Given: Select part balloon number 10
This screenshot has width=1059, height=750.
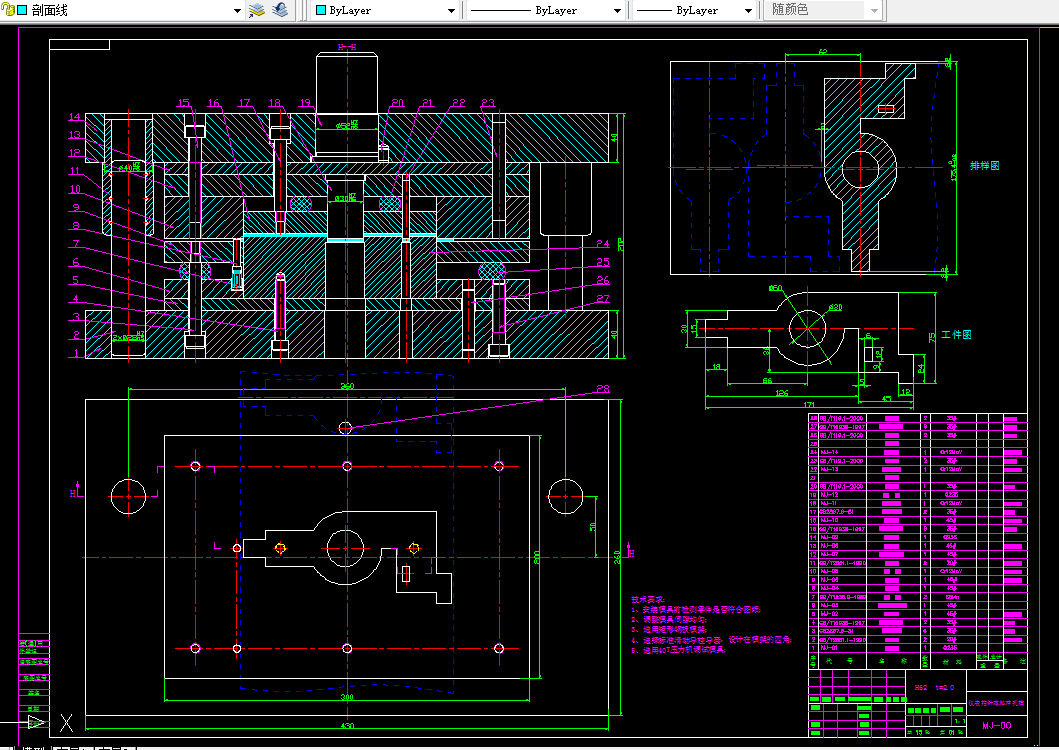Looking at the screenshot, I should 74,189.
